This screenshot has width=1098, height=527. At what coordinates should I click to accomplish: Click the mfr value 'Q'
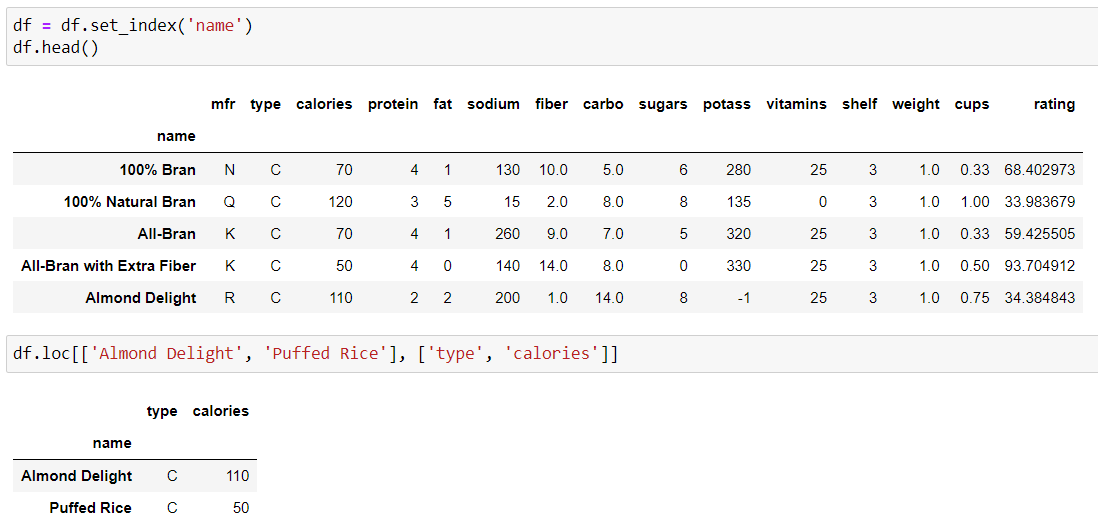(x=230, y=202)
